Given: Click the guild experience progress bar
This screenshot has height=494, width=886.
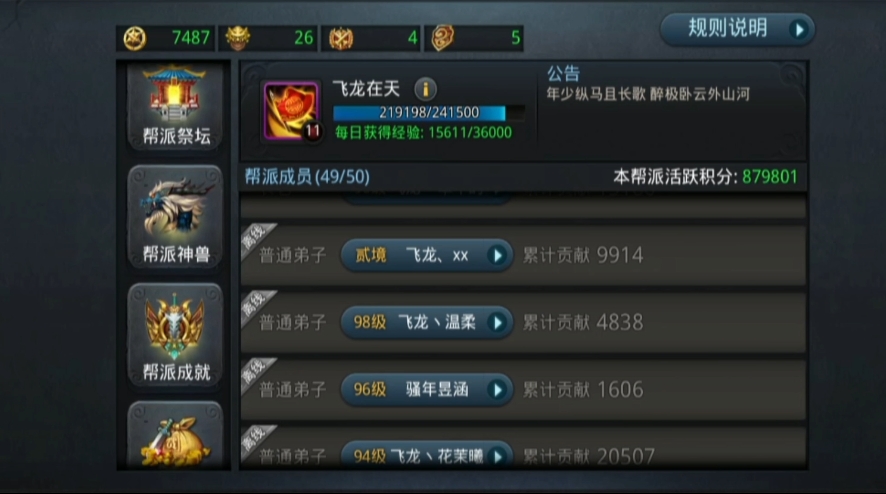Looking at the screenshot, I should click(429, 112).
